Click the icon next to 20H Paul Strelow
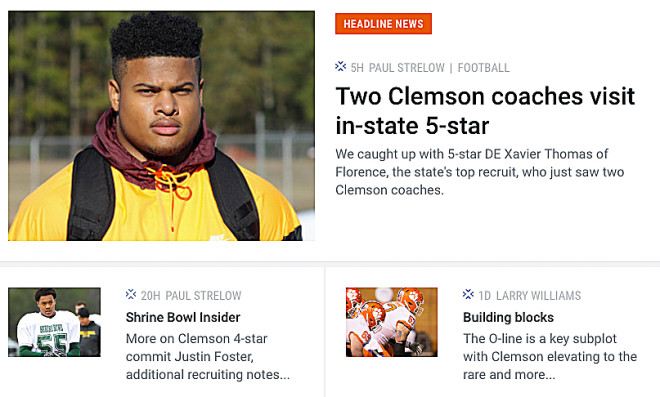Image resolution: width=660 pixels, height=397 pixels. (x=131, y=294)
